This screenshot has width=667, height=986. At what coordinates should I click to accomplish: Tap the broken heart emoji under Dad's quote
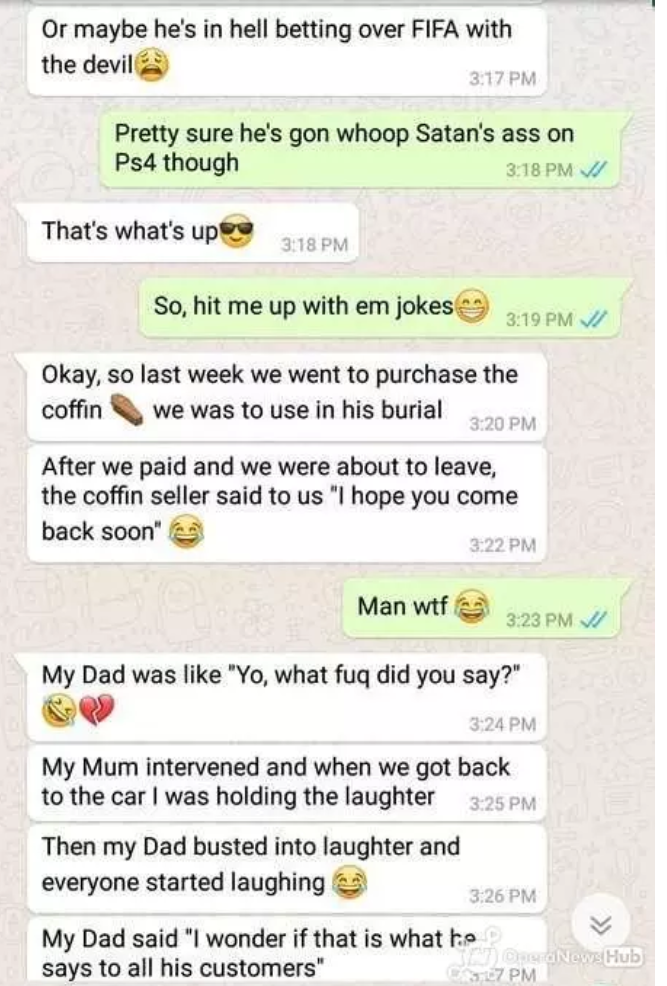96,709
